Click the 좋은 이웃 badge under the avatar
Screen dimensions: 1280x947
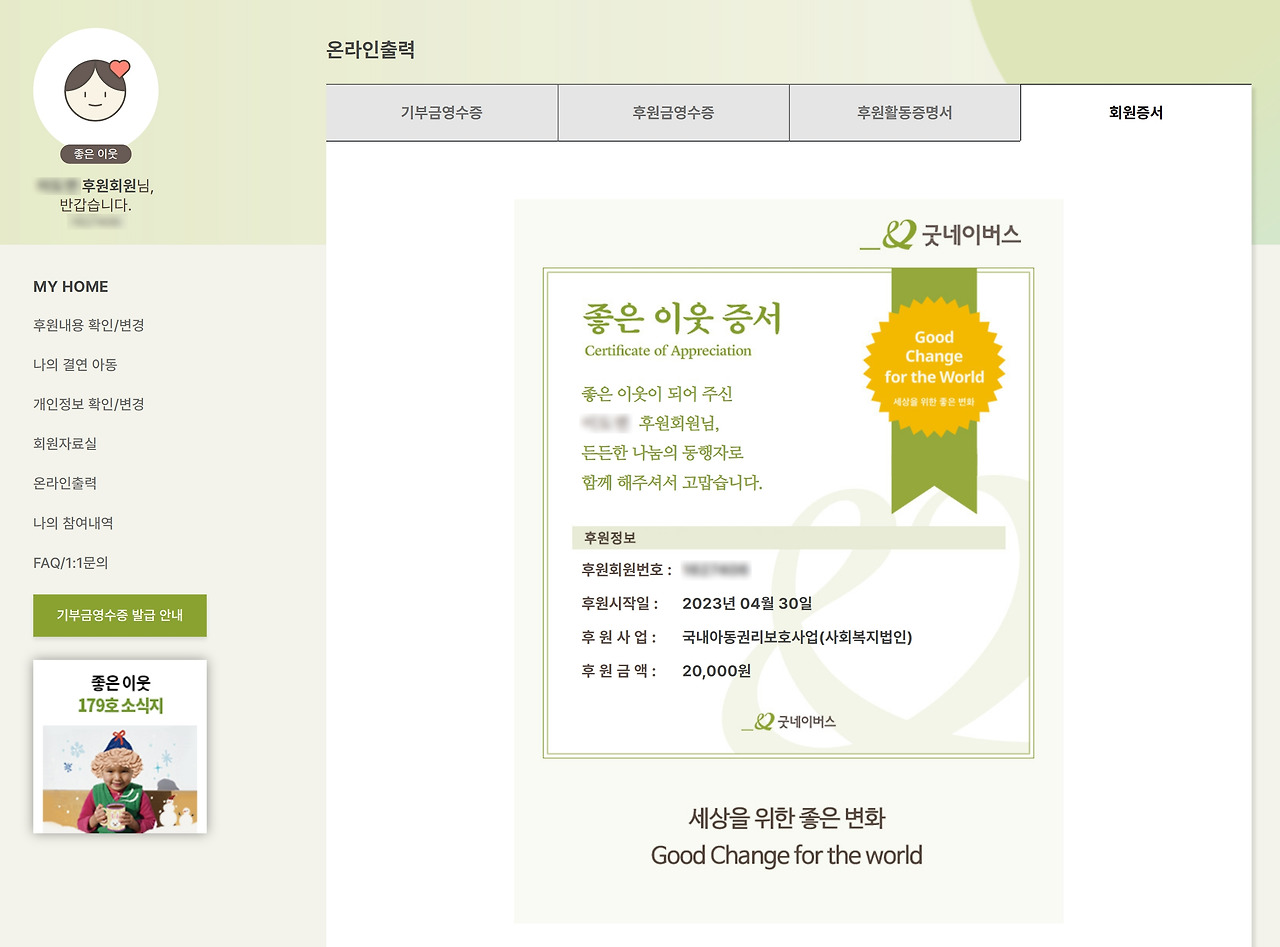pyautogui.click(x=95, y=154)
